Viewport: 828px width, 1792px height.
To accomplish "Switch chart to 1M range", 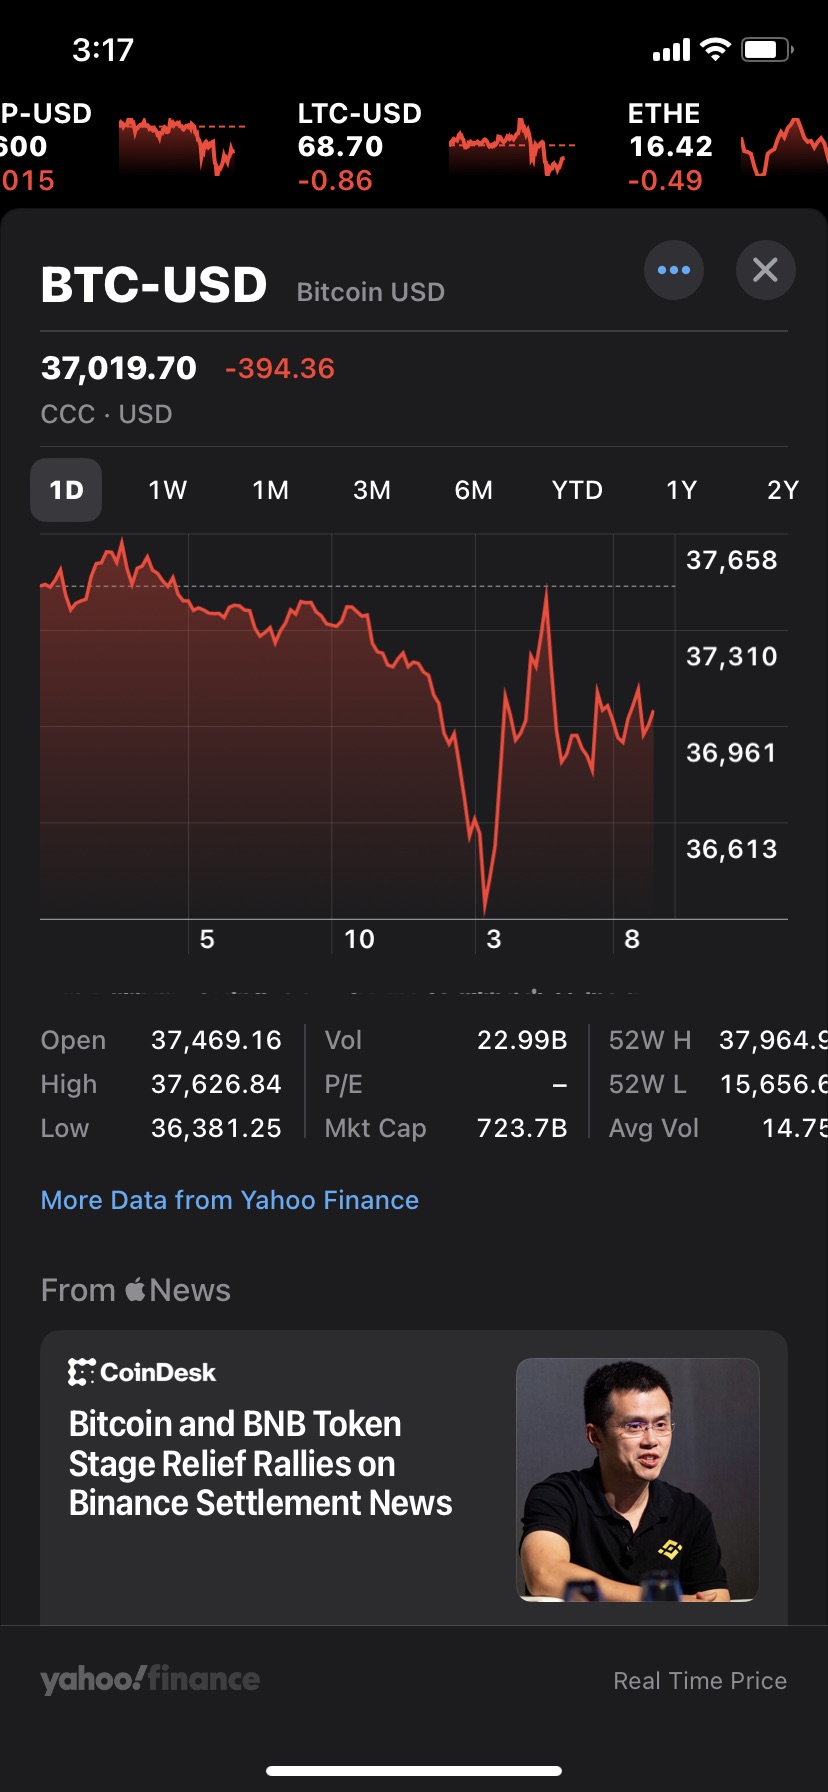I will point(270,490).
